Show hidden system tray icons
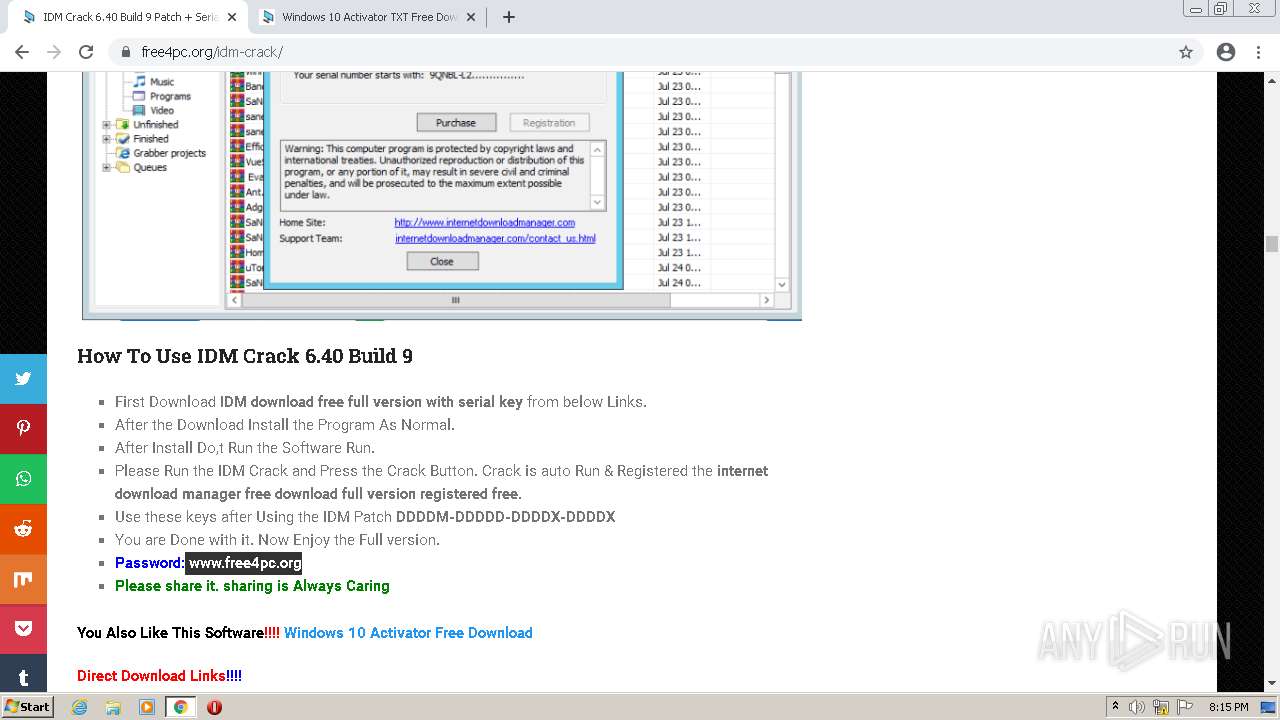The height and width of the screenshot is (720, 1280). point(1115,707)
